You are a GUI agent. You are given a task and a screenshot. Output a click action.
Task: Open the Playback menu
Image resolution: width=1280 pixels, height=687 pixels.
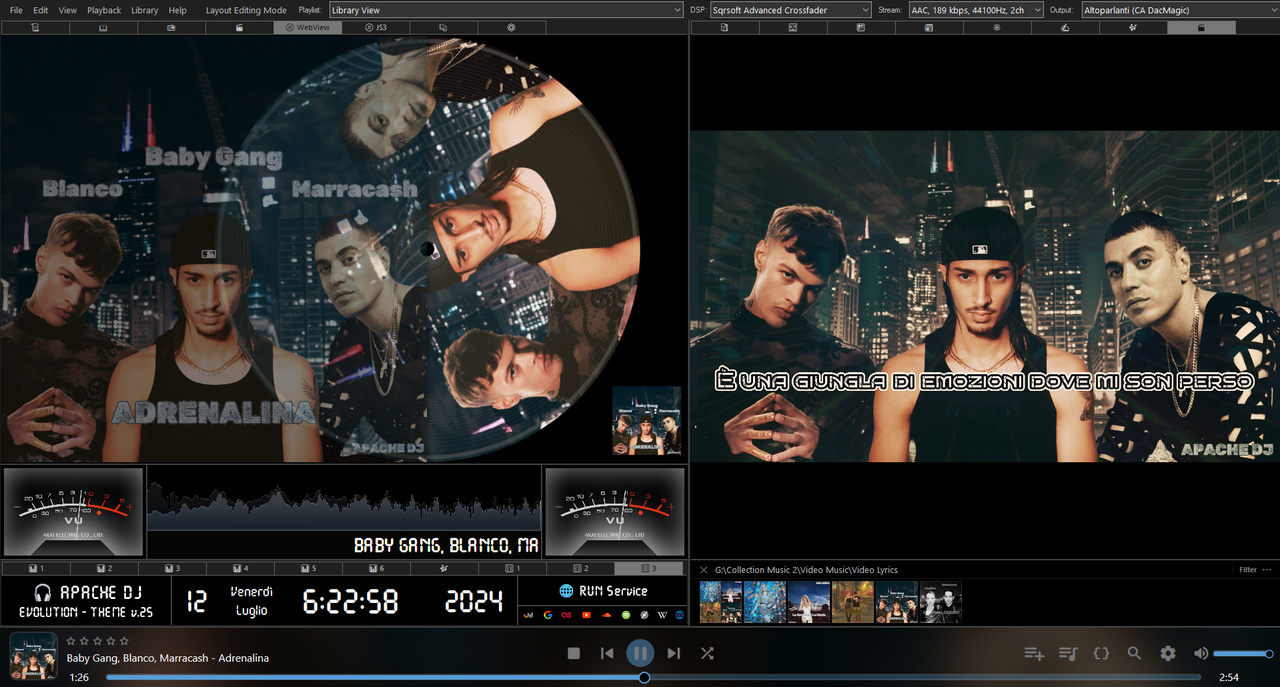point(104,10)
